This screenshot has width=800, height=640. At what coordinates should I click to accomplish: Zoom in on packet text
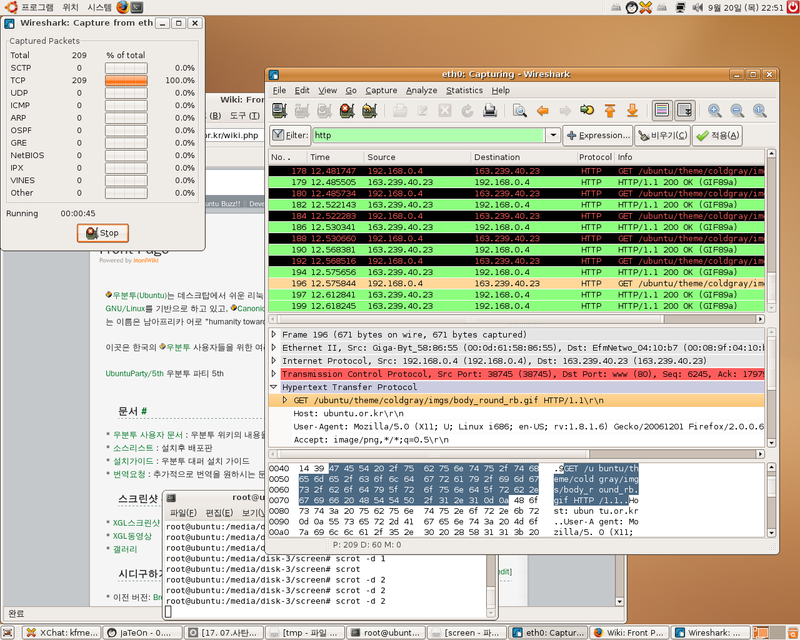[x=714, y=110]
